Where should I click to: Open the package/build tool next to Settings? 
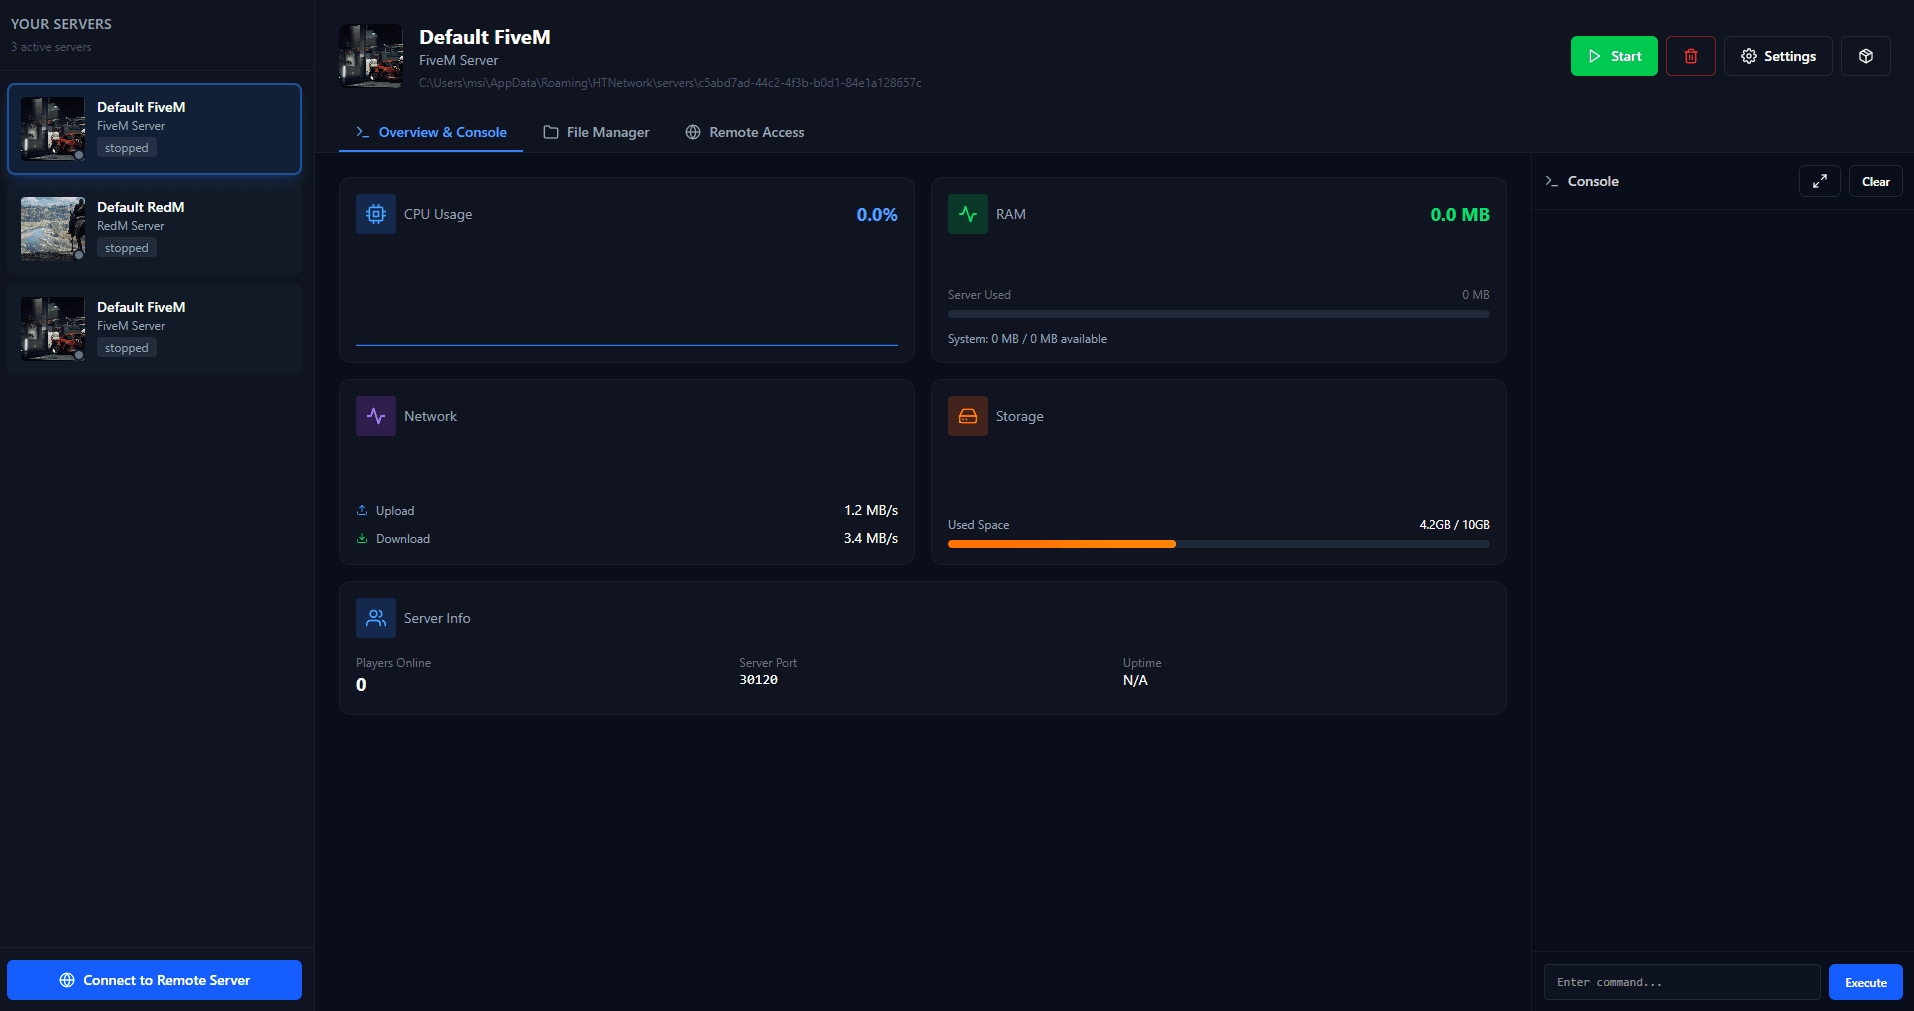[x=1865, y=55]
